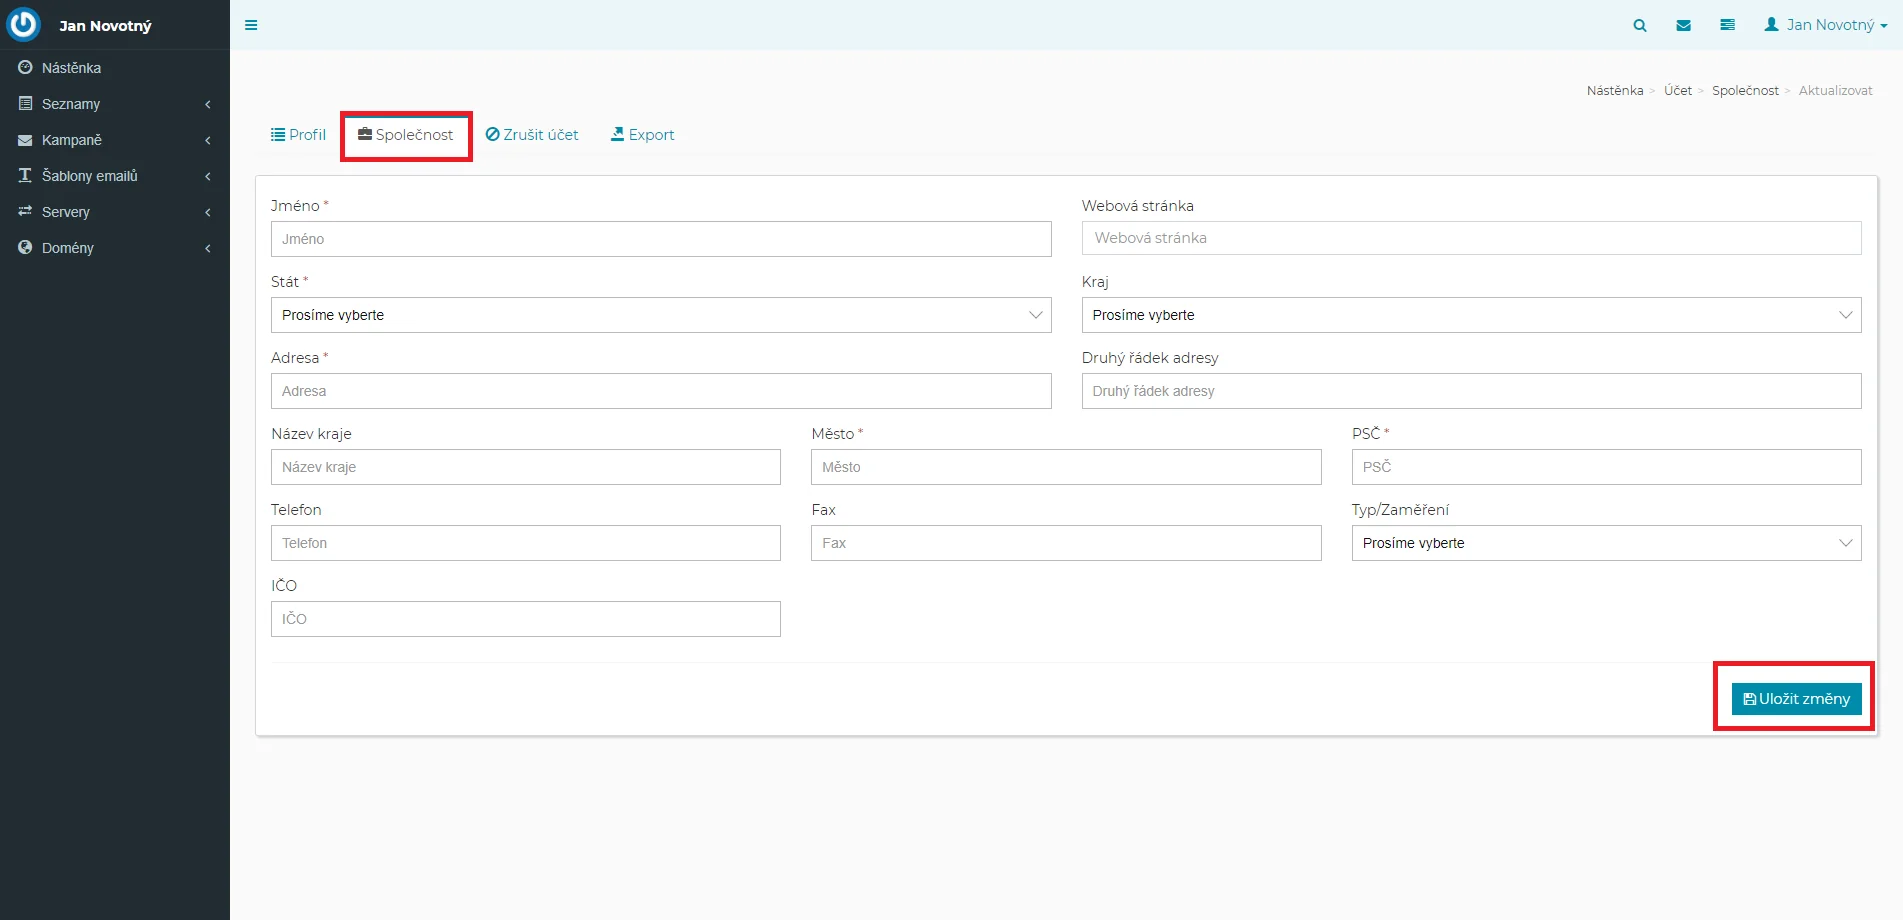Viewport: 1903px width, 920px height.
Task: Expand the Kampaně sidebar menu
Action: [x=114, y=140]
